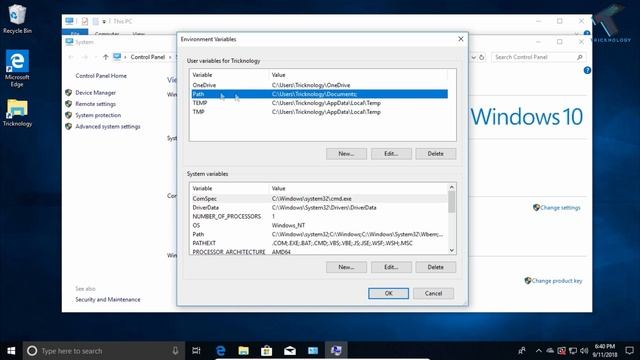This screenshot has height=360, width=640.
Task: Click Change product key link
Action: click(x=557, y=281)
